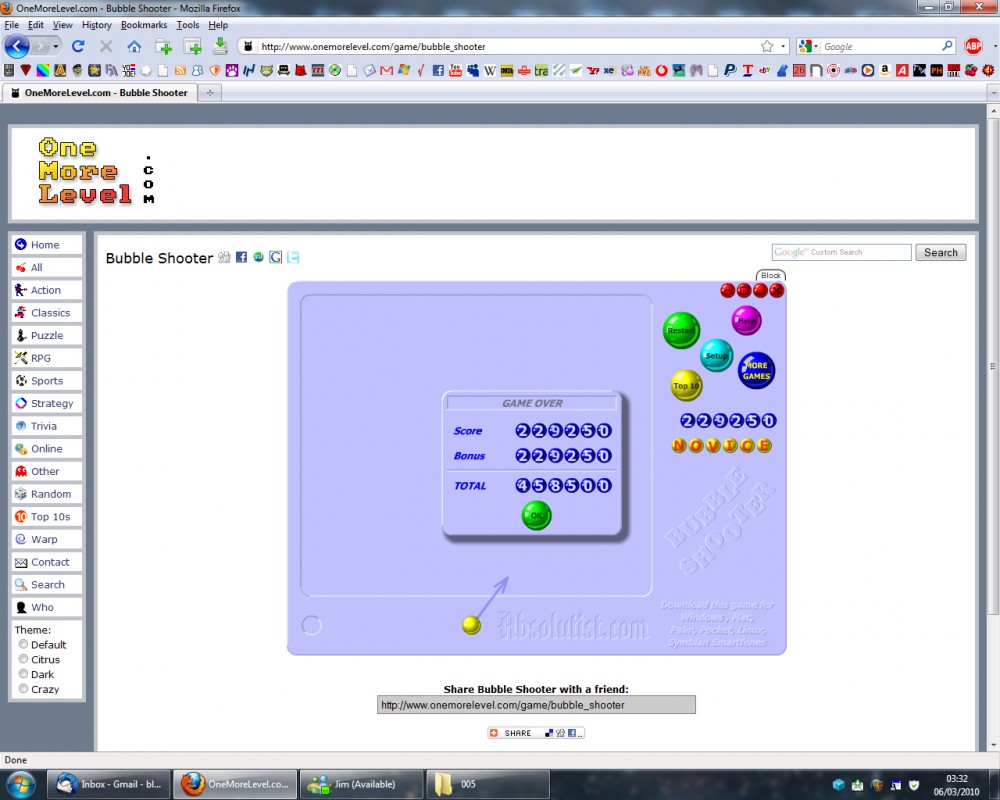1000x800 pixels.
Task: Open the Strategy games category
Action: click(47, 403)
